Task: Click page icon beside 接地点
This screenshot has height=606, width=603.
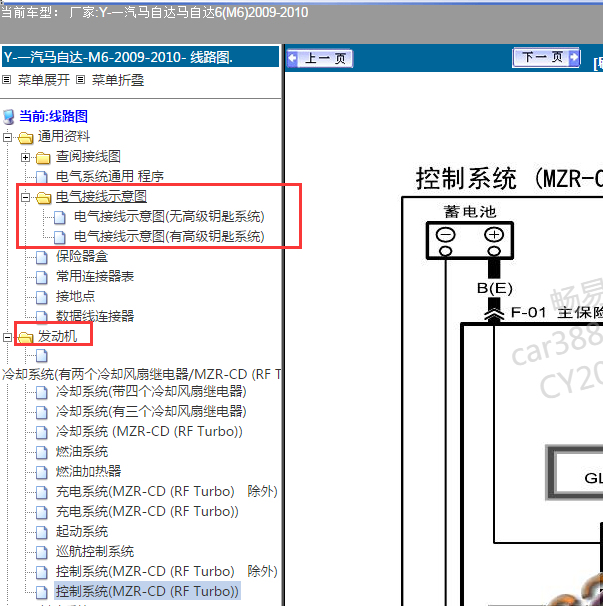Action: 41,298
